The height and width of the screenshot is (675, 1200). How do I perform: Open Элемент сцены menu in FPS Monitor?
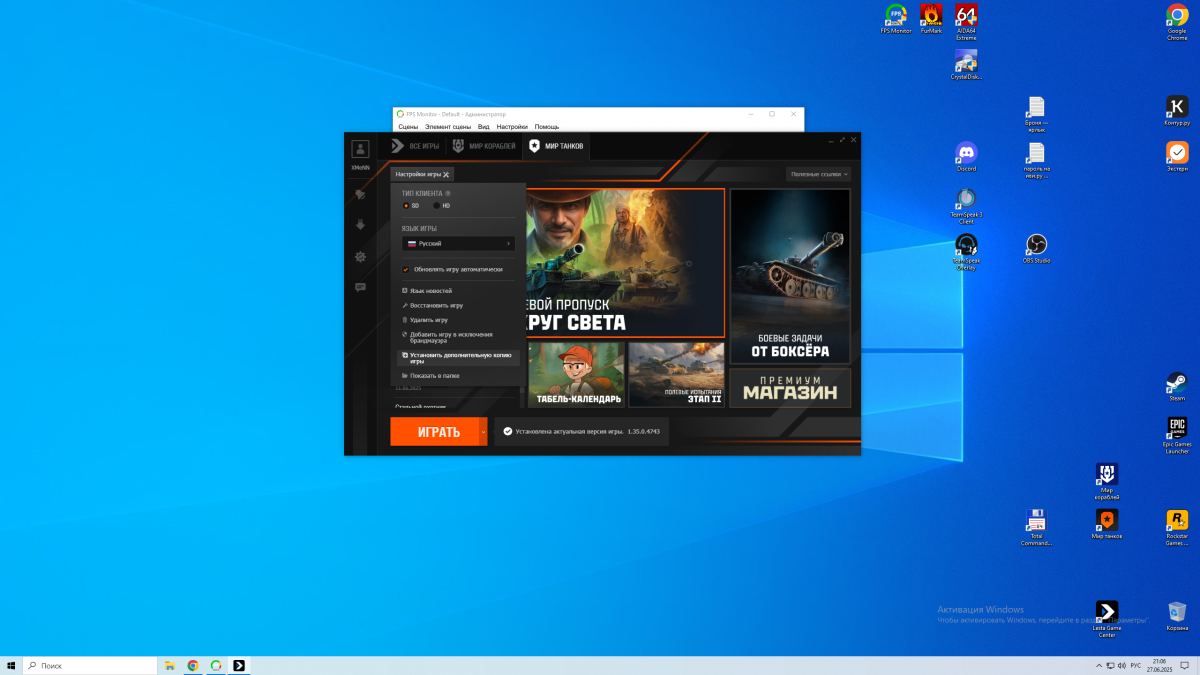(448, 127)
